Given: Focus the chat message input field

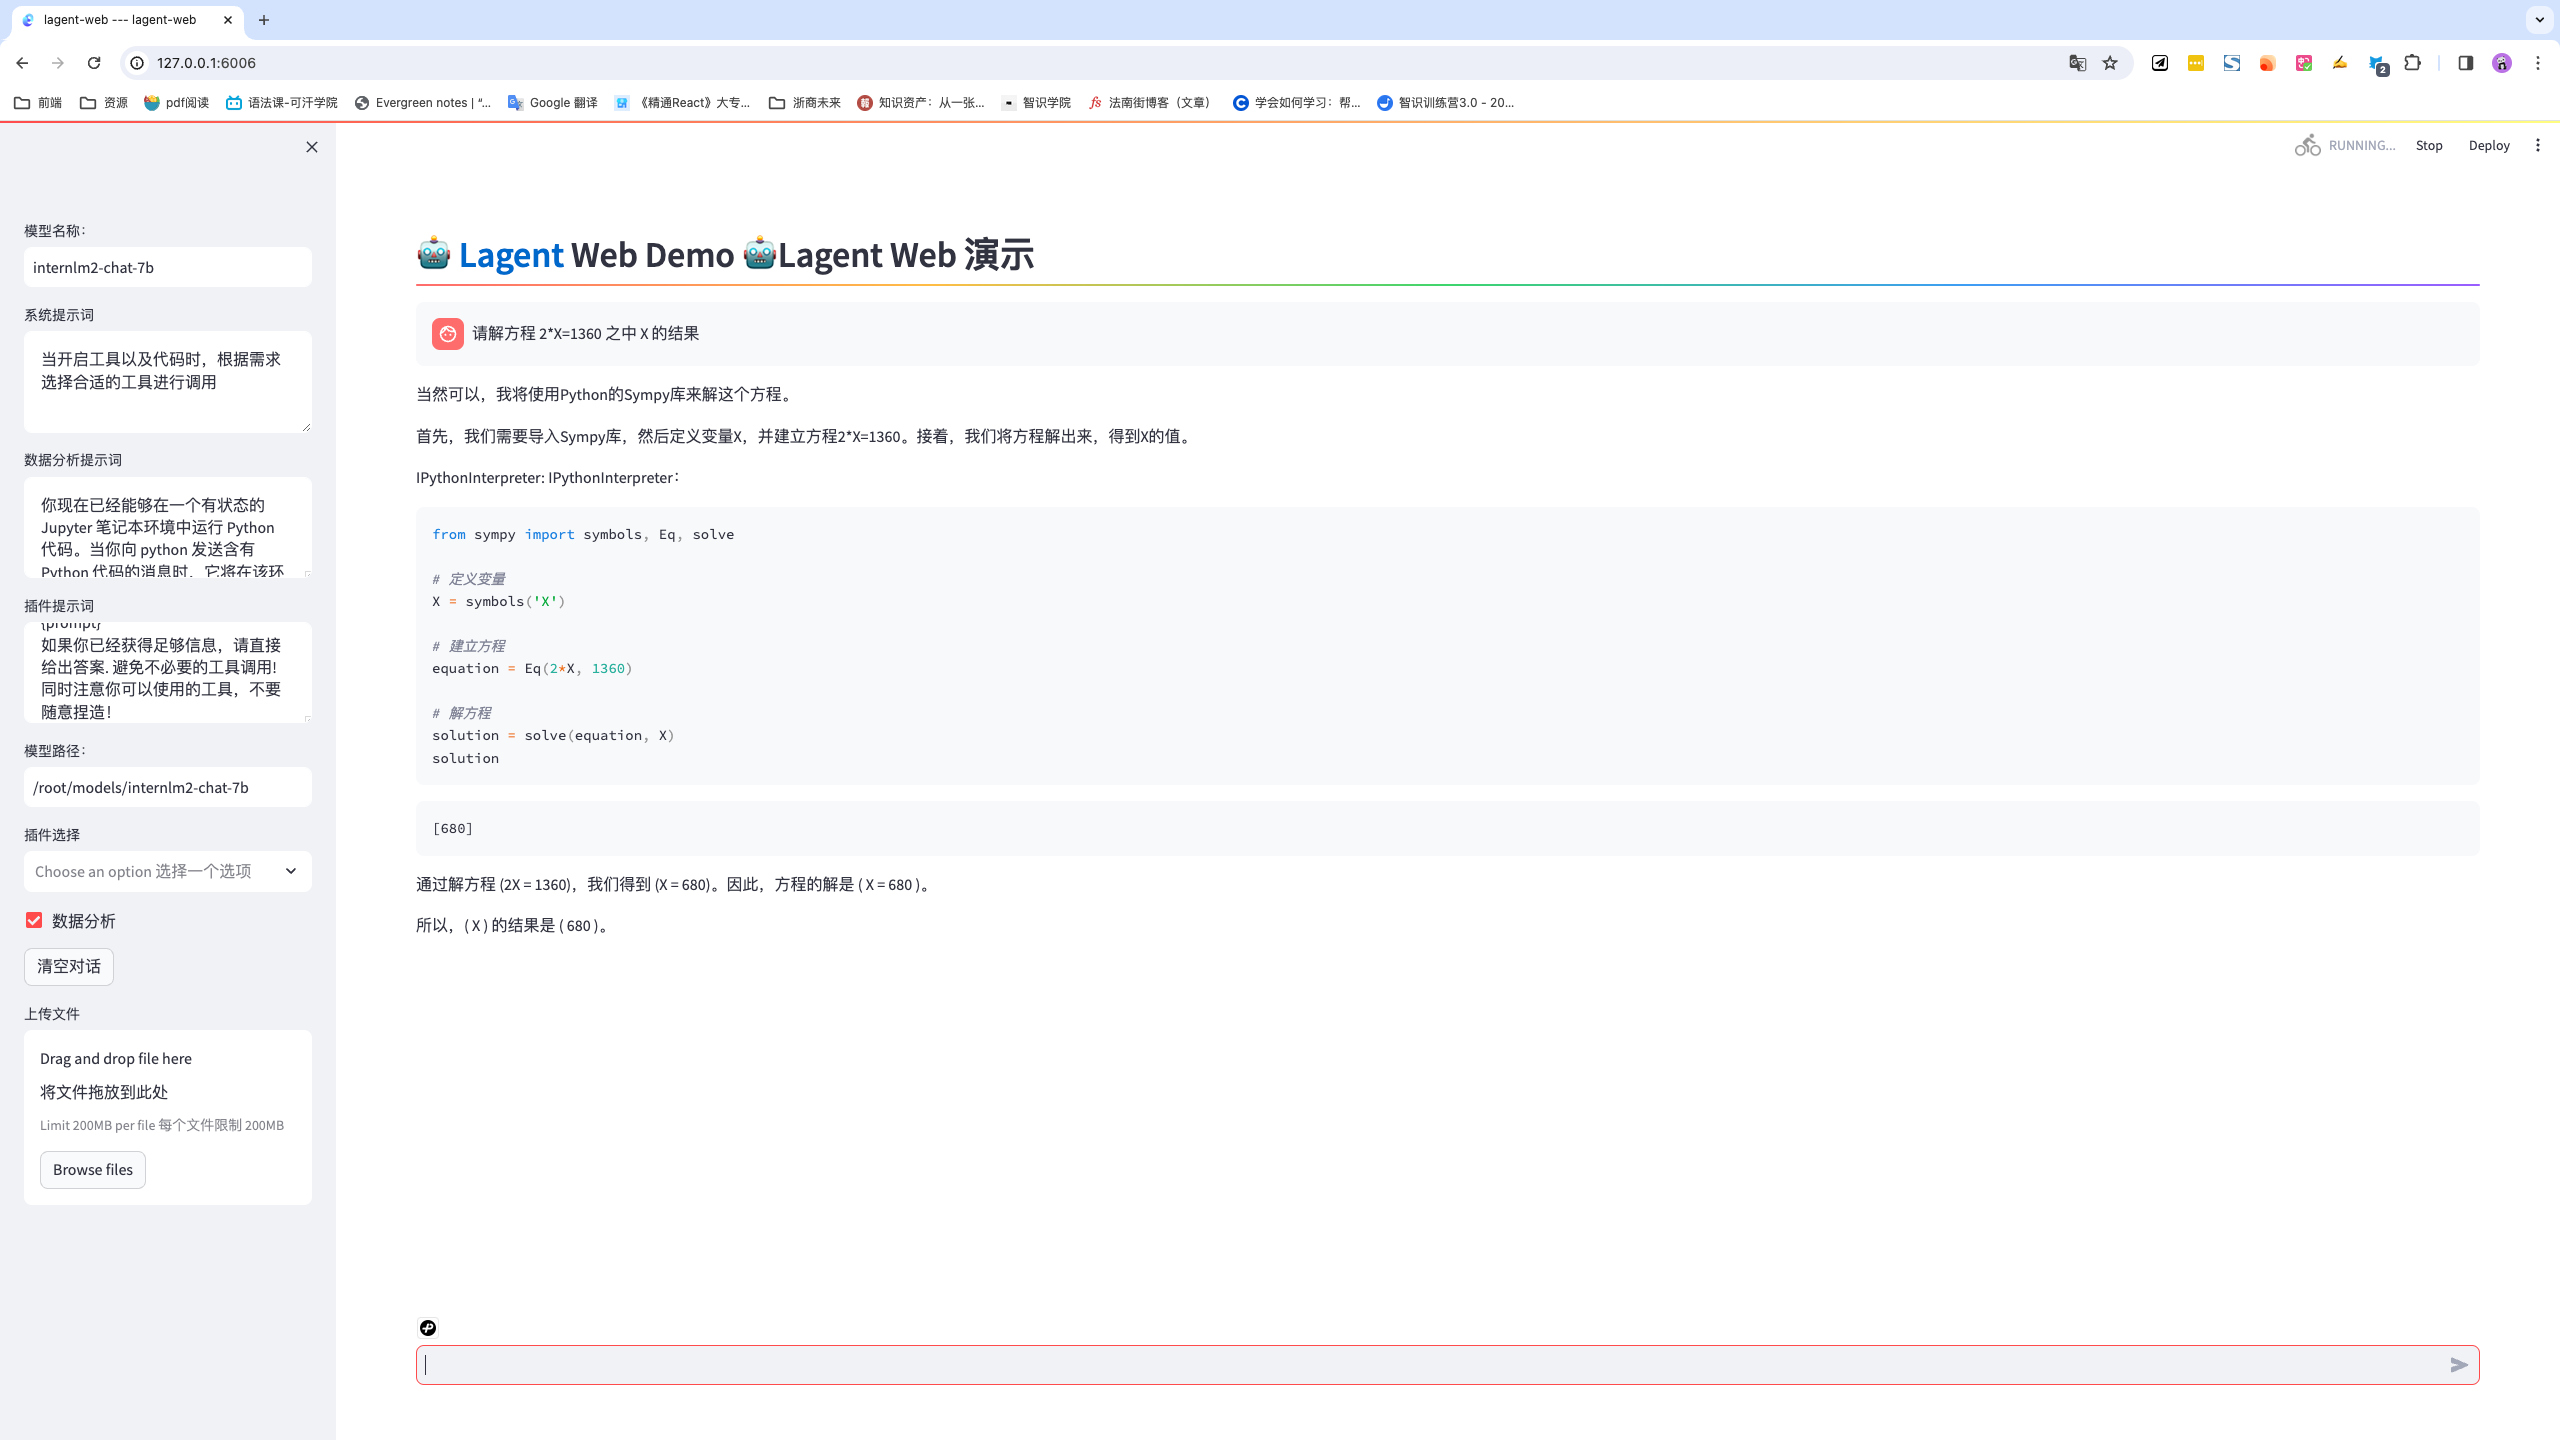Looking at the screenshot, I should pos(1430,1365).
